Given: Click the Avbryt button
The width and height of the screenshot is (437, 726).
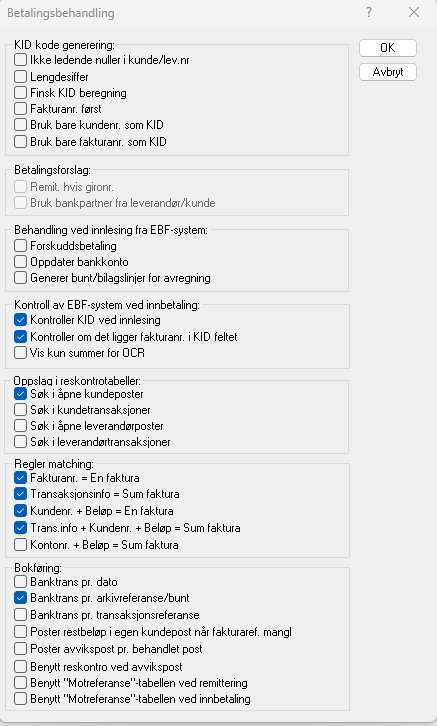Looking at the screenshot, I should point(387,72).
